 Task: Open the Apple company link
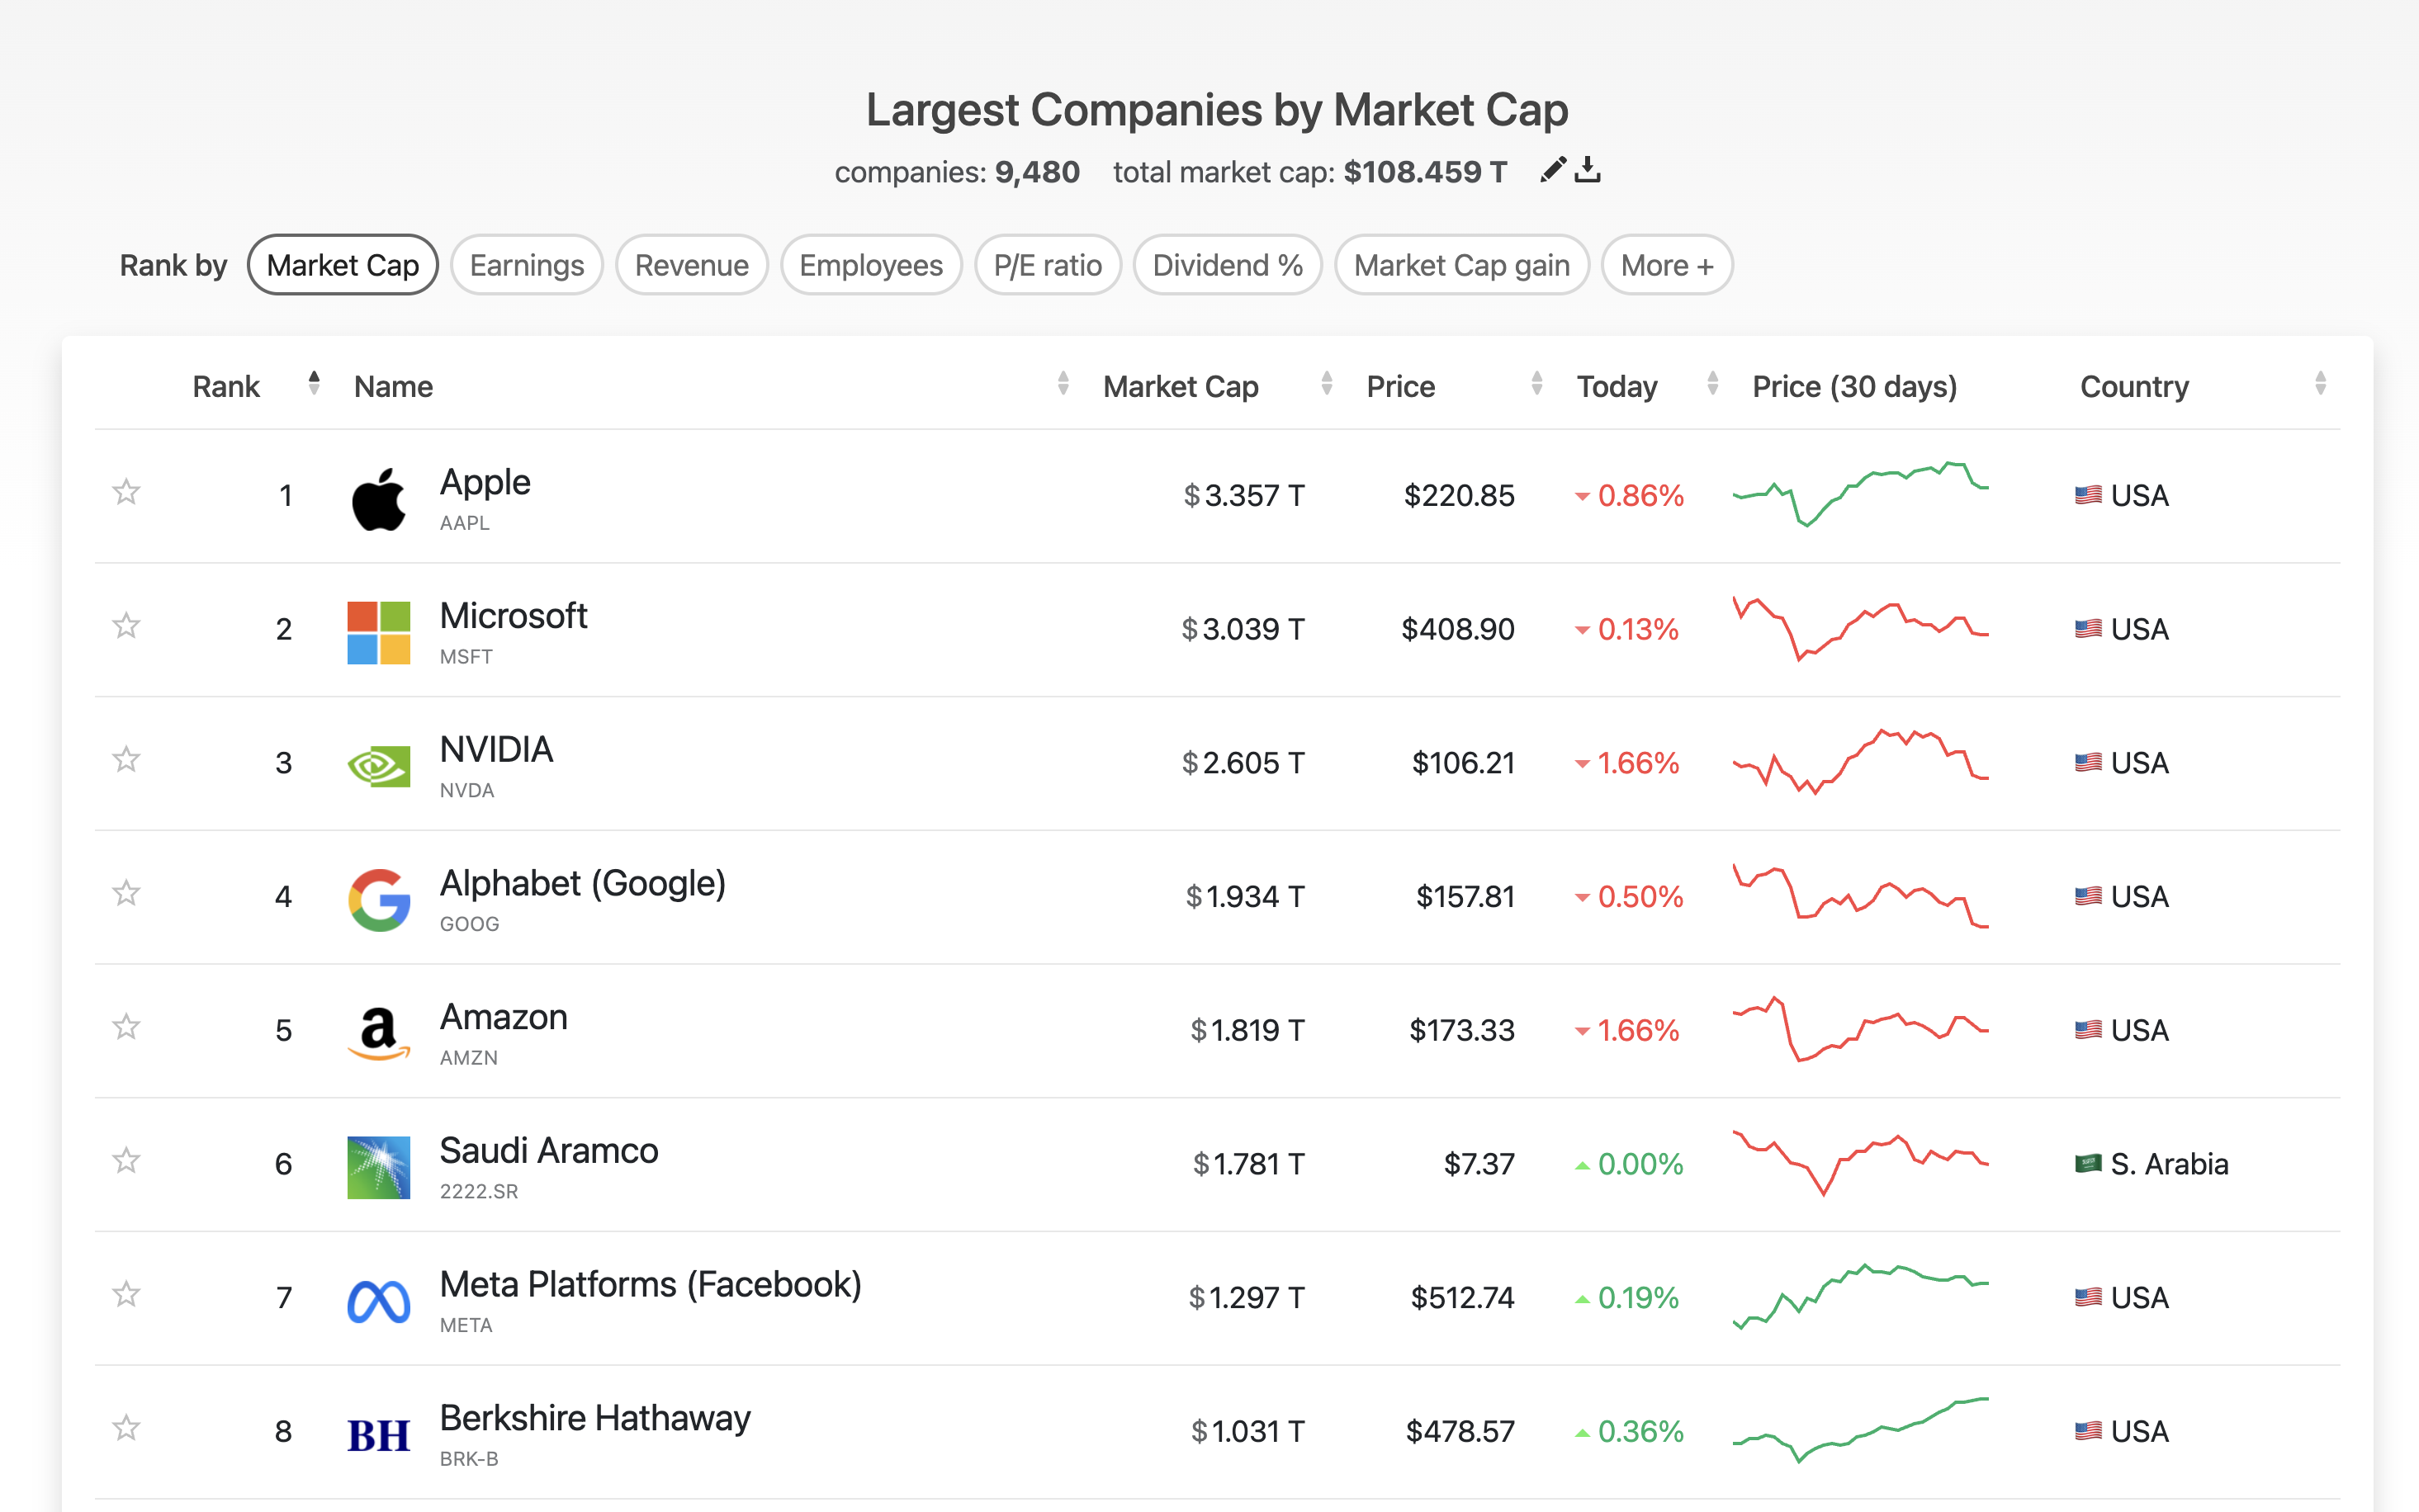[x=485, y=483]
